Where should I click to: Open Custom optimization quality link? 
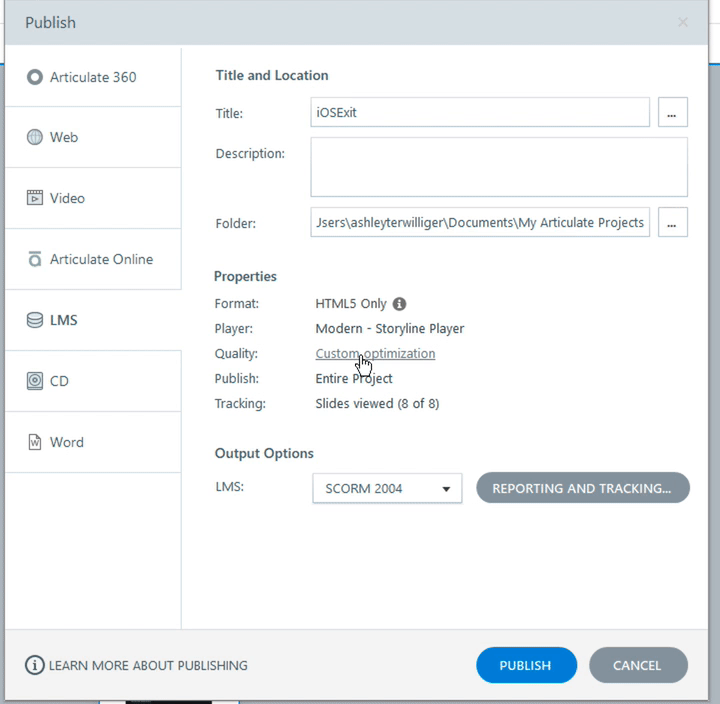375,354
